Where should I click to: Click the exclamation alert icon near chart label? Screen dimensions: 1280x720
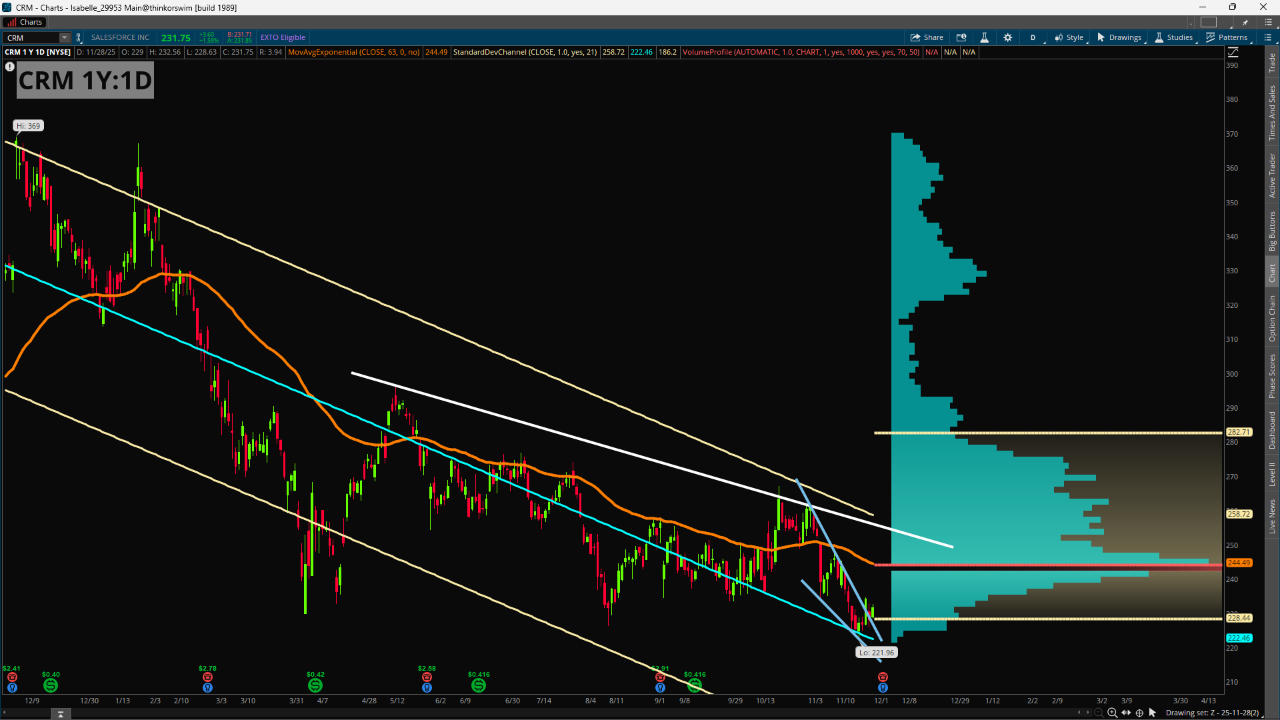pos(10,67)
